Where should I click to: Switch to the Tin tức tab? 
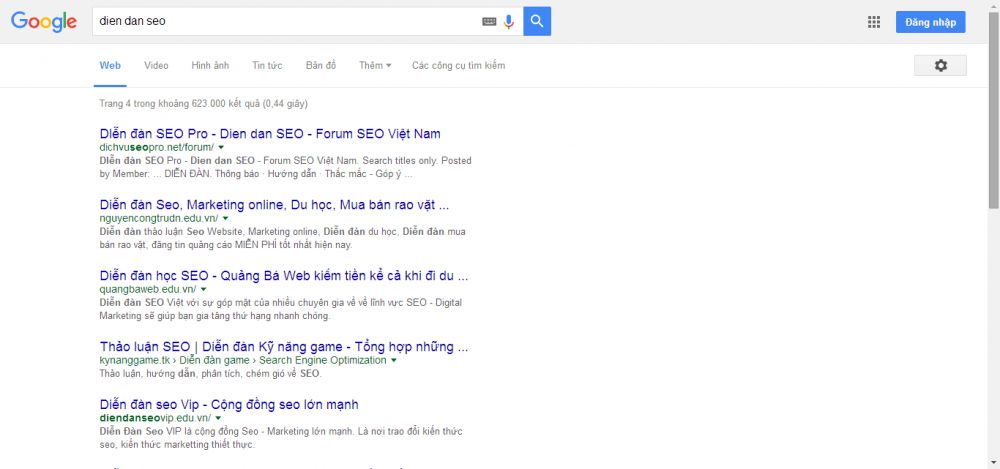pos(267,66)
